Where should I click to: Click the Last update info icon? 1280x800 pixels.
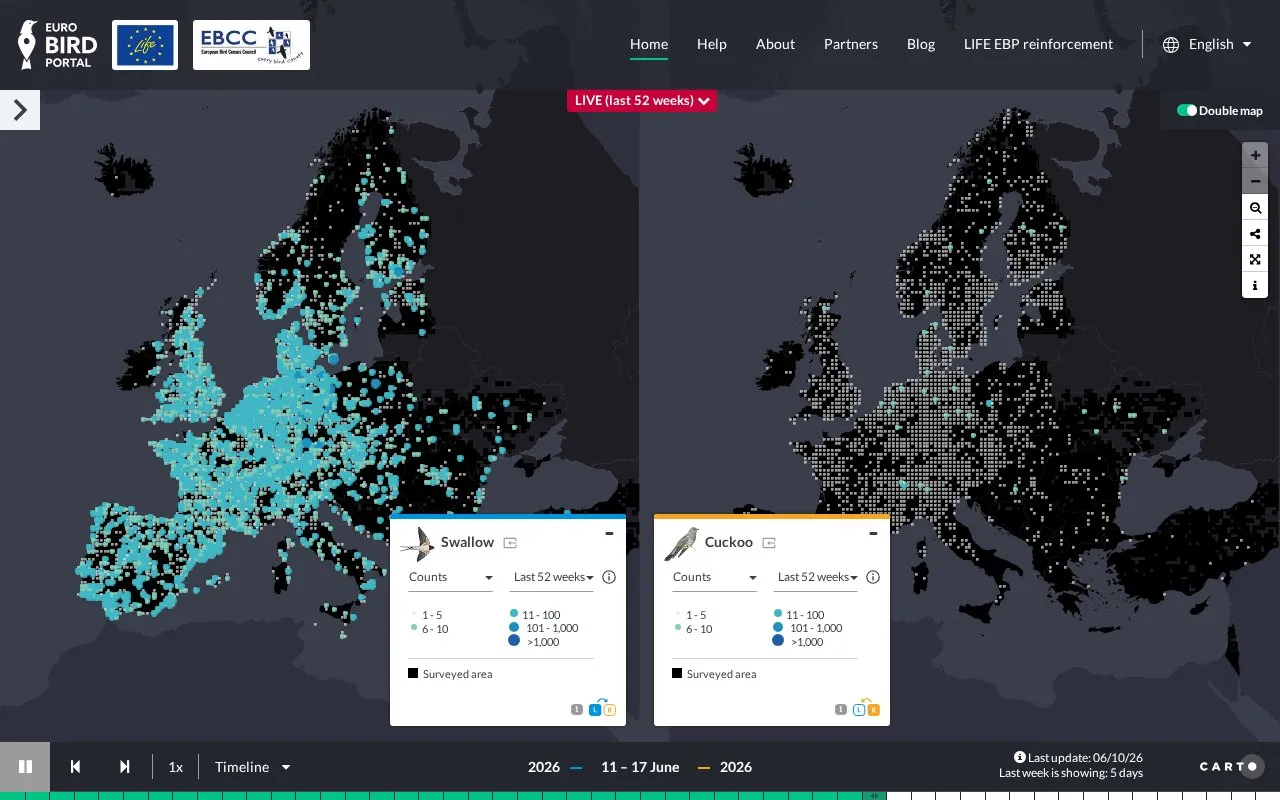click(1020, 758)
